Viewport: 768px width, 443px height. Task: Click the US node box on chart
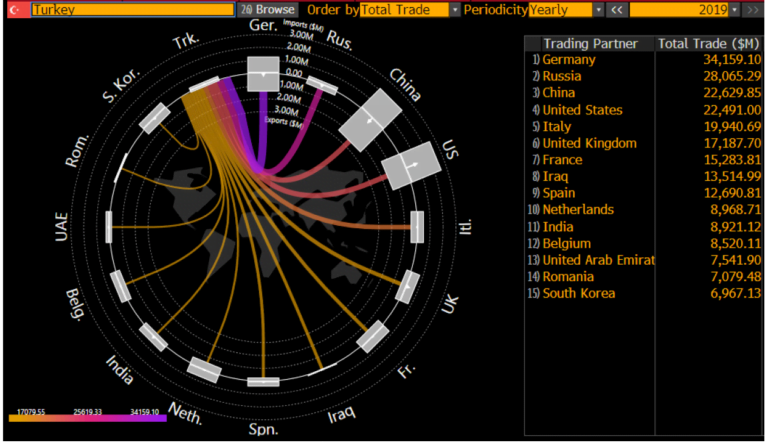click(408, 164)
